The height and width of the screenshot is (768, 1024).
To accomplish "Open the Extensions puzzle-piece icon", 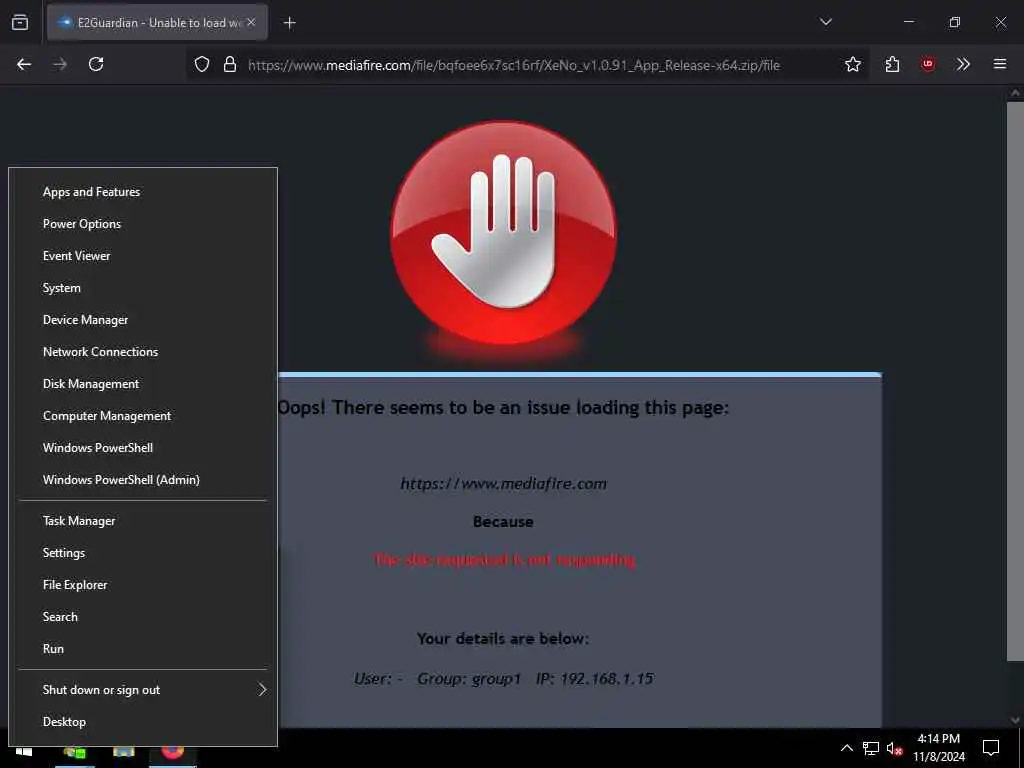I will (x=892, y=64).
